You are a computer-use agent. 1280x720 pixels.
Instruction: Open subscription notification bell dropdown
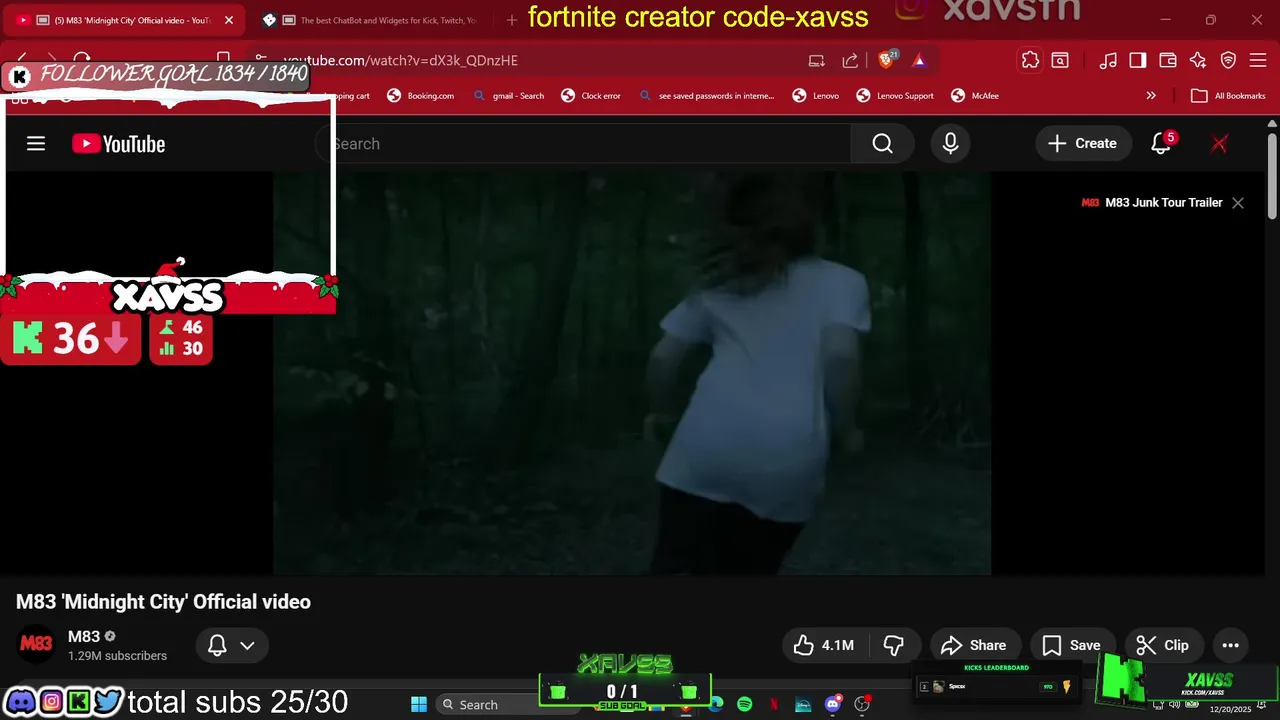(231, 645)
